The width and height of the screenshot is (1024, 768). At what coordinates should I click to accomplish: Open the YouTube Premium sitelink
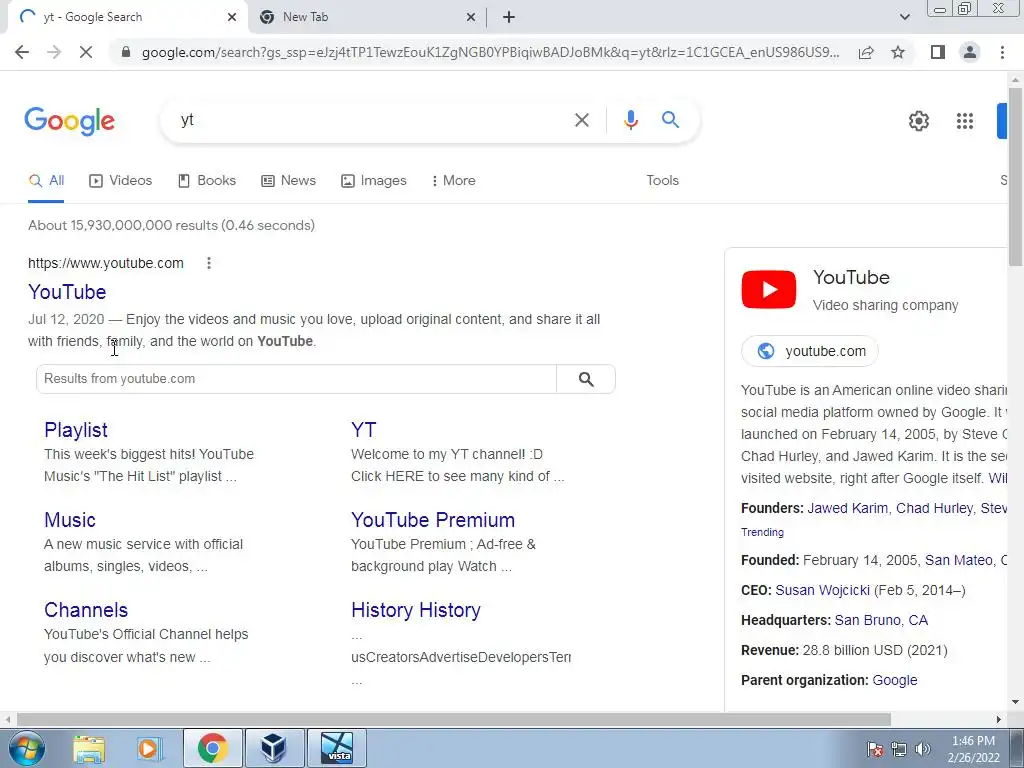coord(433,520)
